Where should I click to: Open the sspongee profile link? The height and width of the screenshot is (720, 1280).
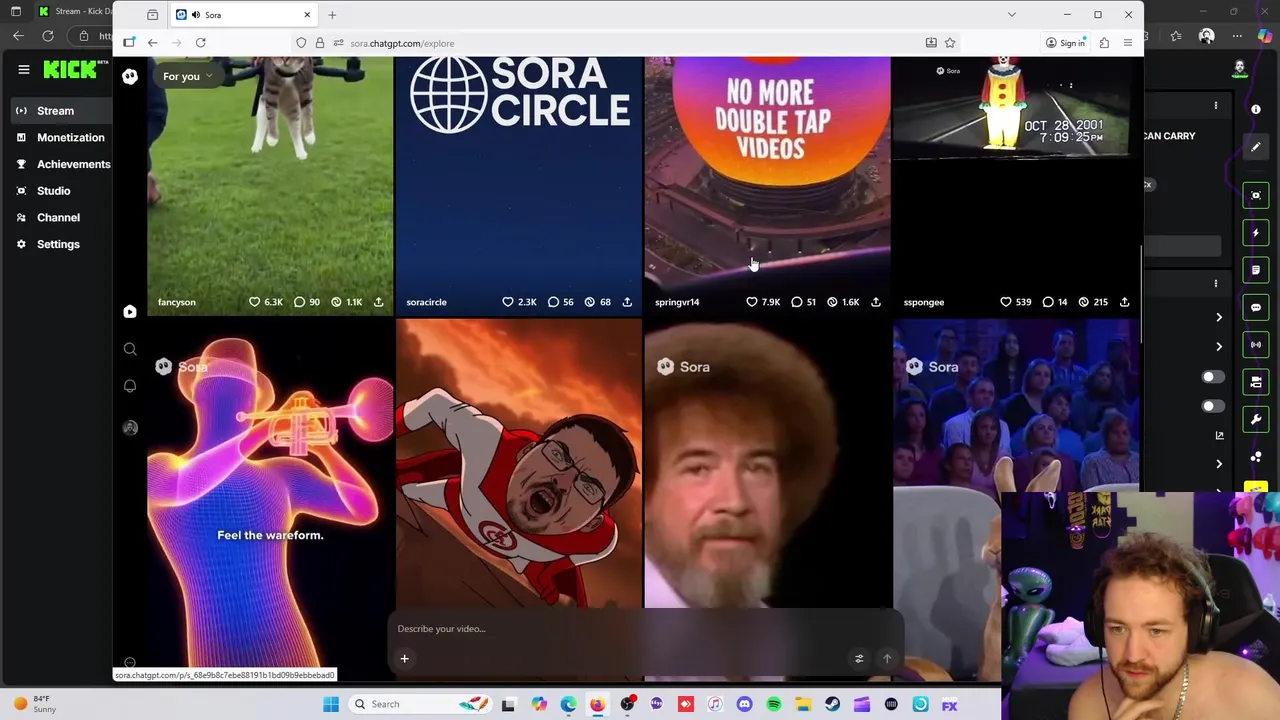pyautogui.click(x=924, y=302)
